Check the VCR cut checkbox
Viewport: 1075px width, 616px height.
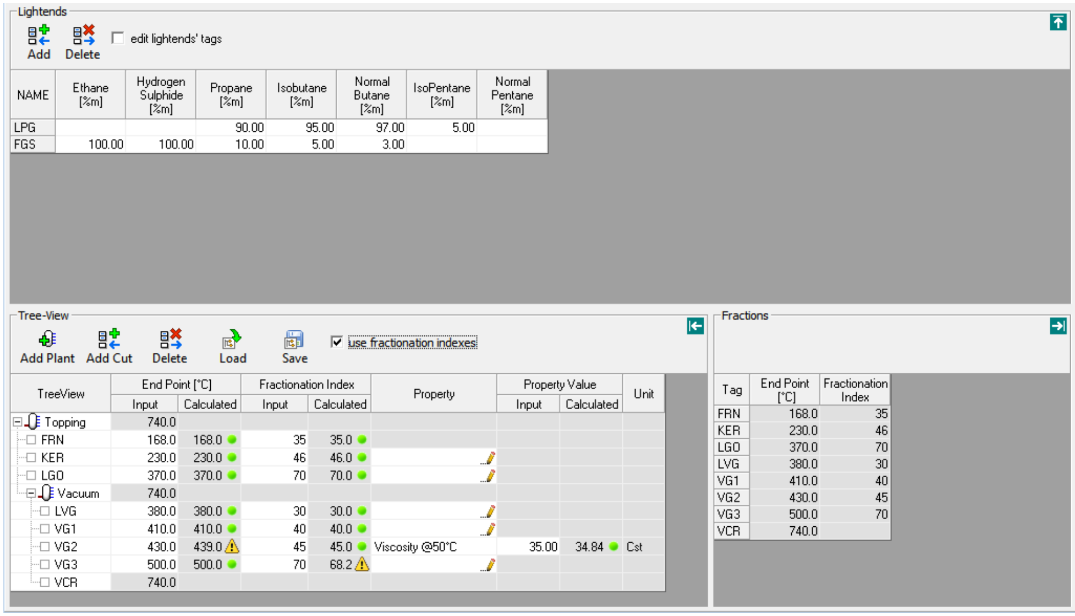(45, 582)
